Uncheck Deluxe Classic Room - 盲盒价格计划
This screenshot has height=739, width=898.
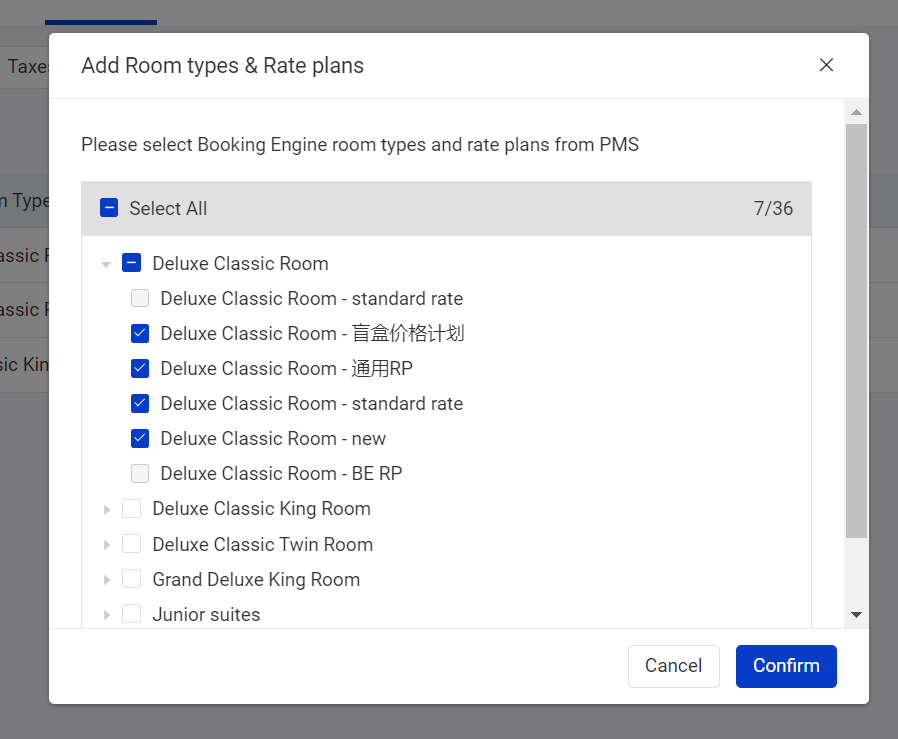pos(140,333)
